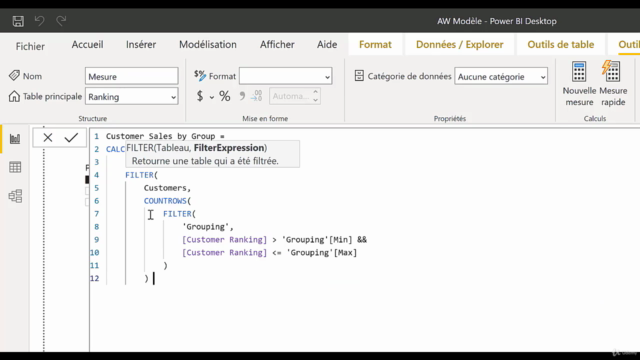Open the Table principale dropdown
Image resolution: width=640 pixels, height=360 pixels.
(131, 97)
